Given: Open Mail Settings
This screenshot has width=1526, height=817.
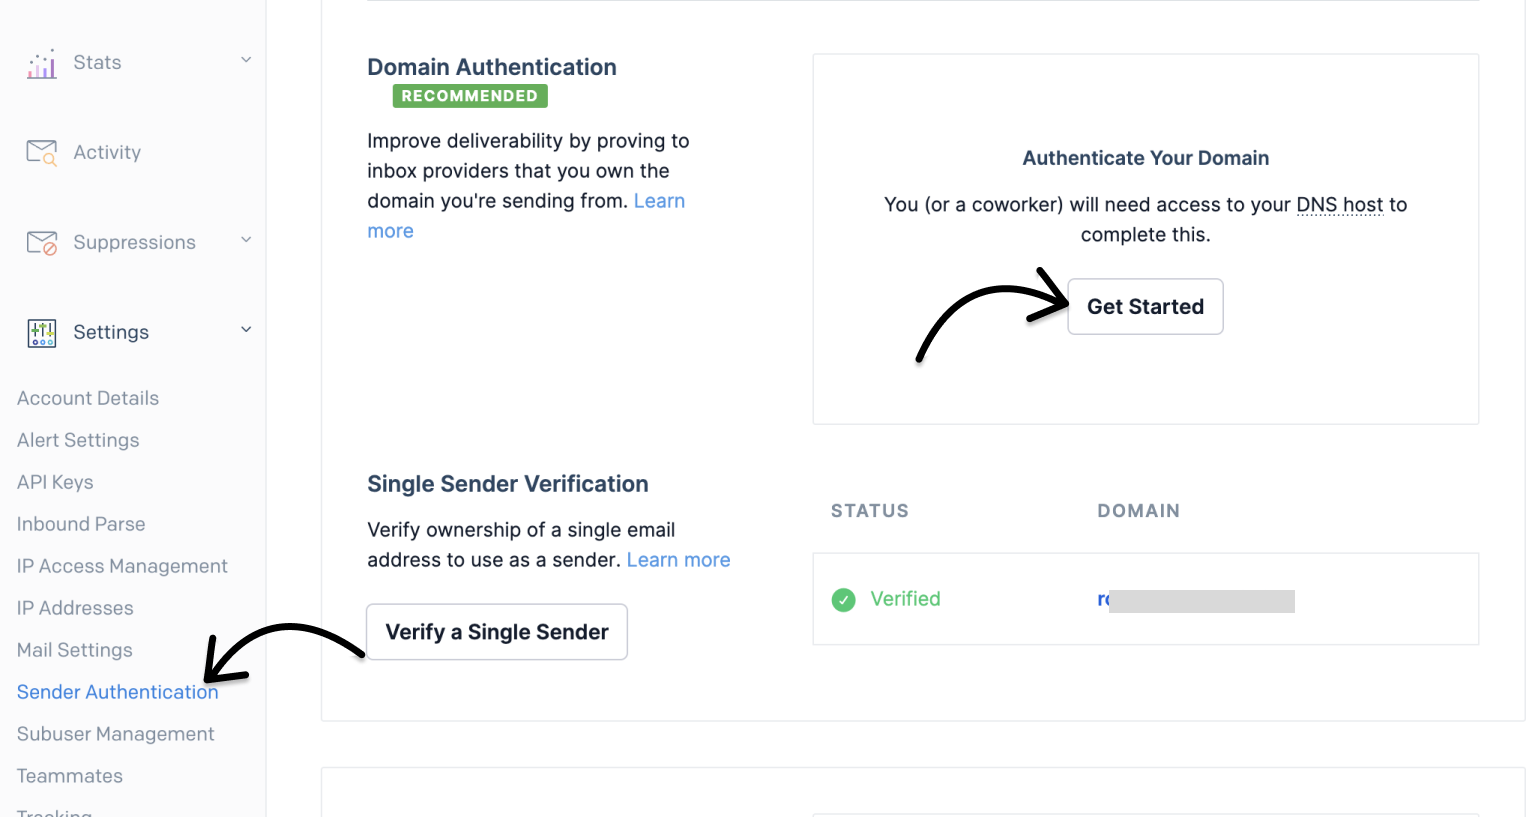Looking at the screenshot, I should (x=74, y=649).
